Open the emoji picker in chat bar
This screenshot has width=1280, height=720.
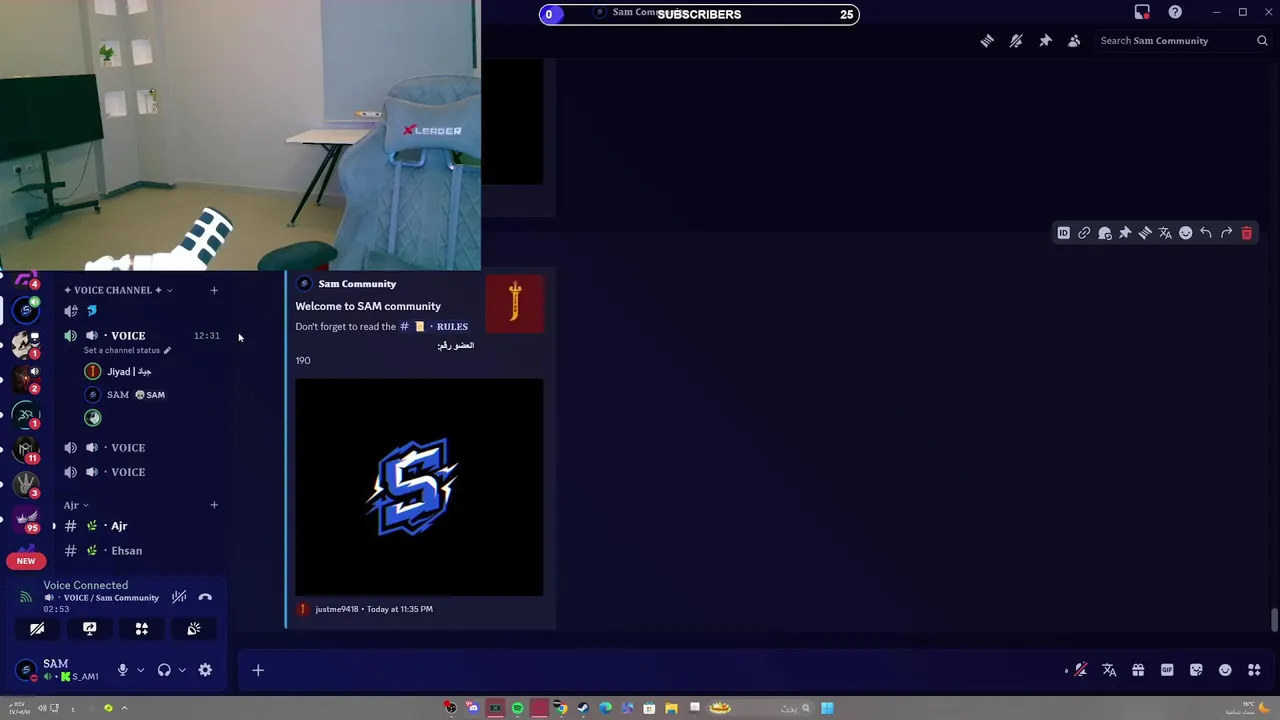(x=1225, y=670)
